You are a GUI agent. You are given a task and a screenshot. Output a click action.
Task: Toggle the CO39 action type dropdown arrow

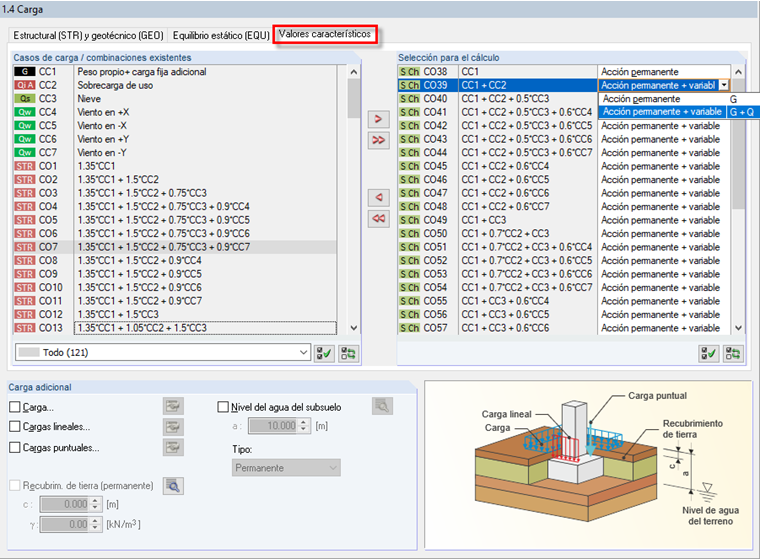724,85
